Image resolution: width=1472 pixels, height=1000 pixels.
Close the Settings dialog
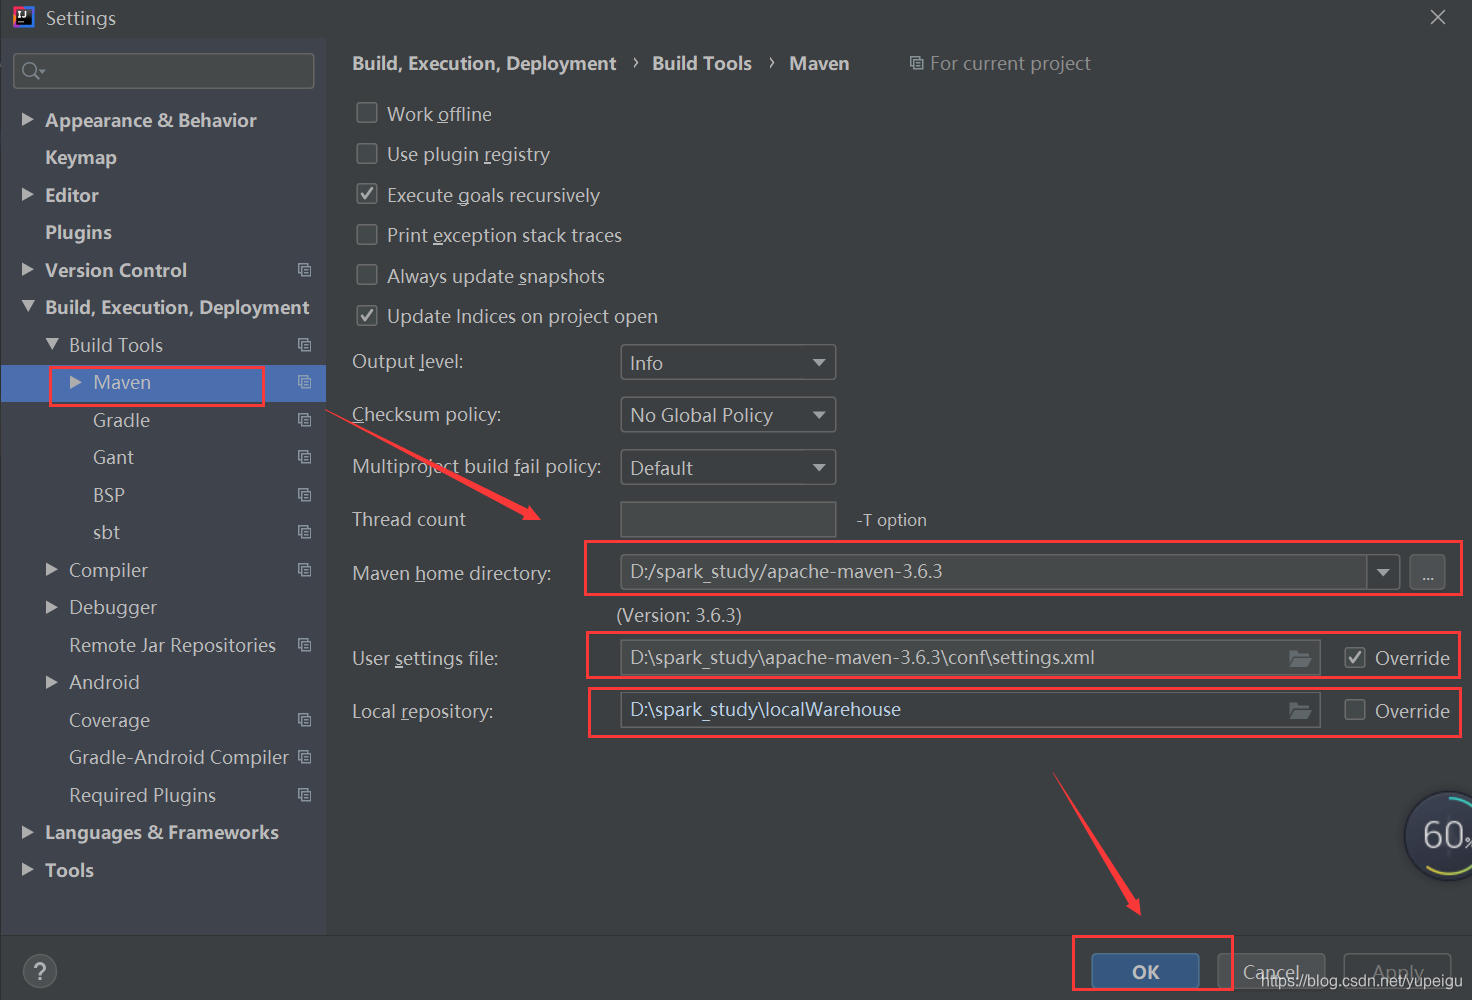pyautogui.click(x=1438, y=17)
